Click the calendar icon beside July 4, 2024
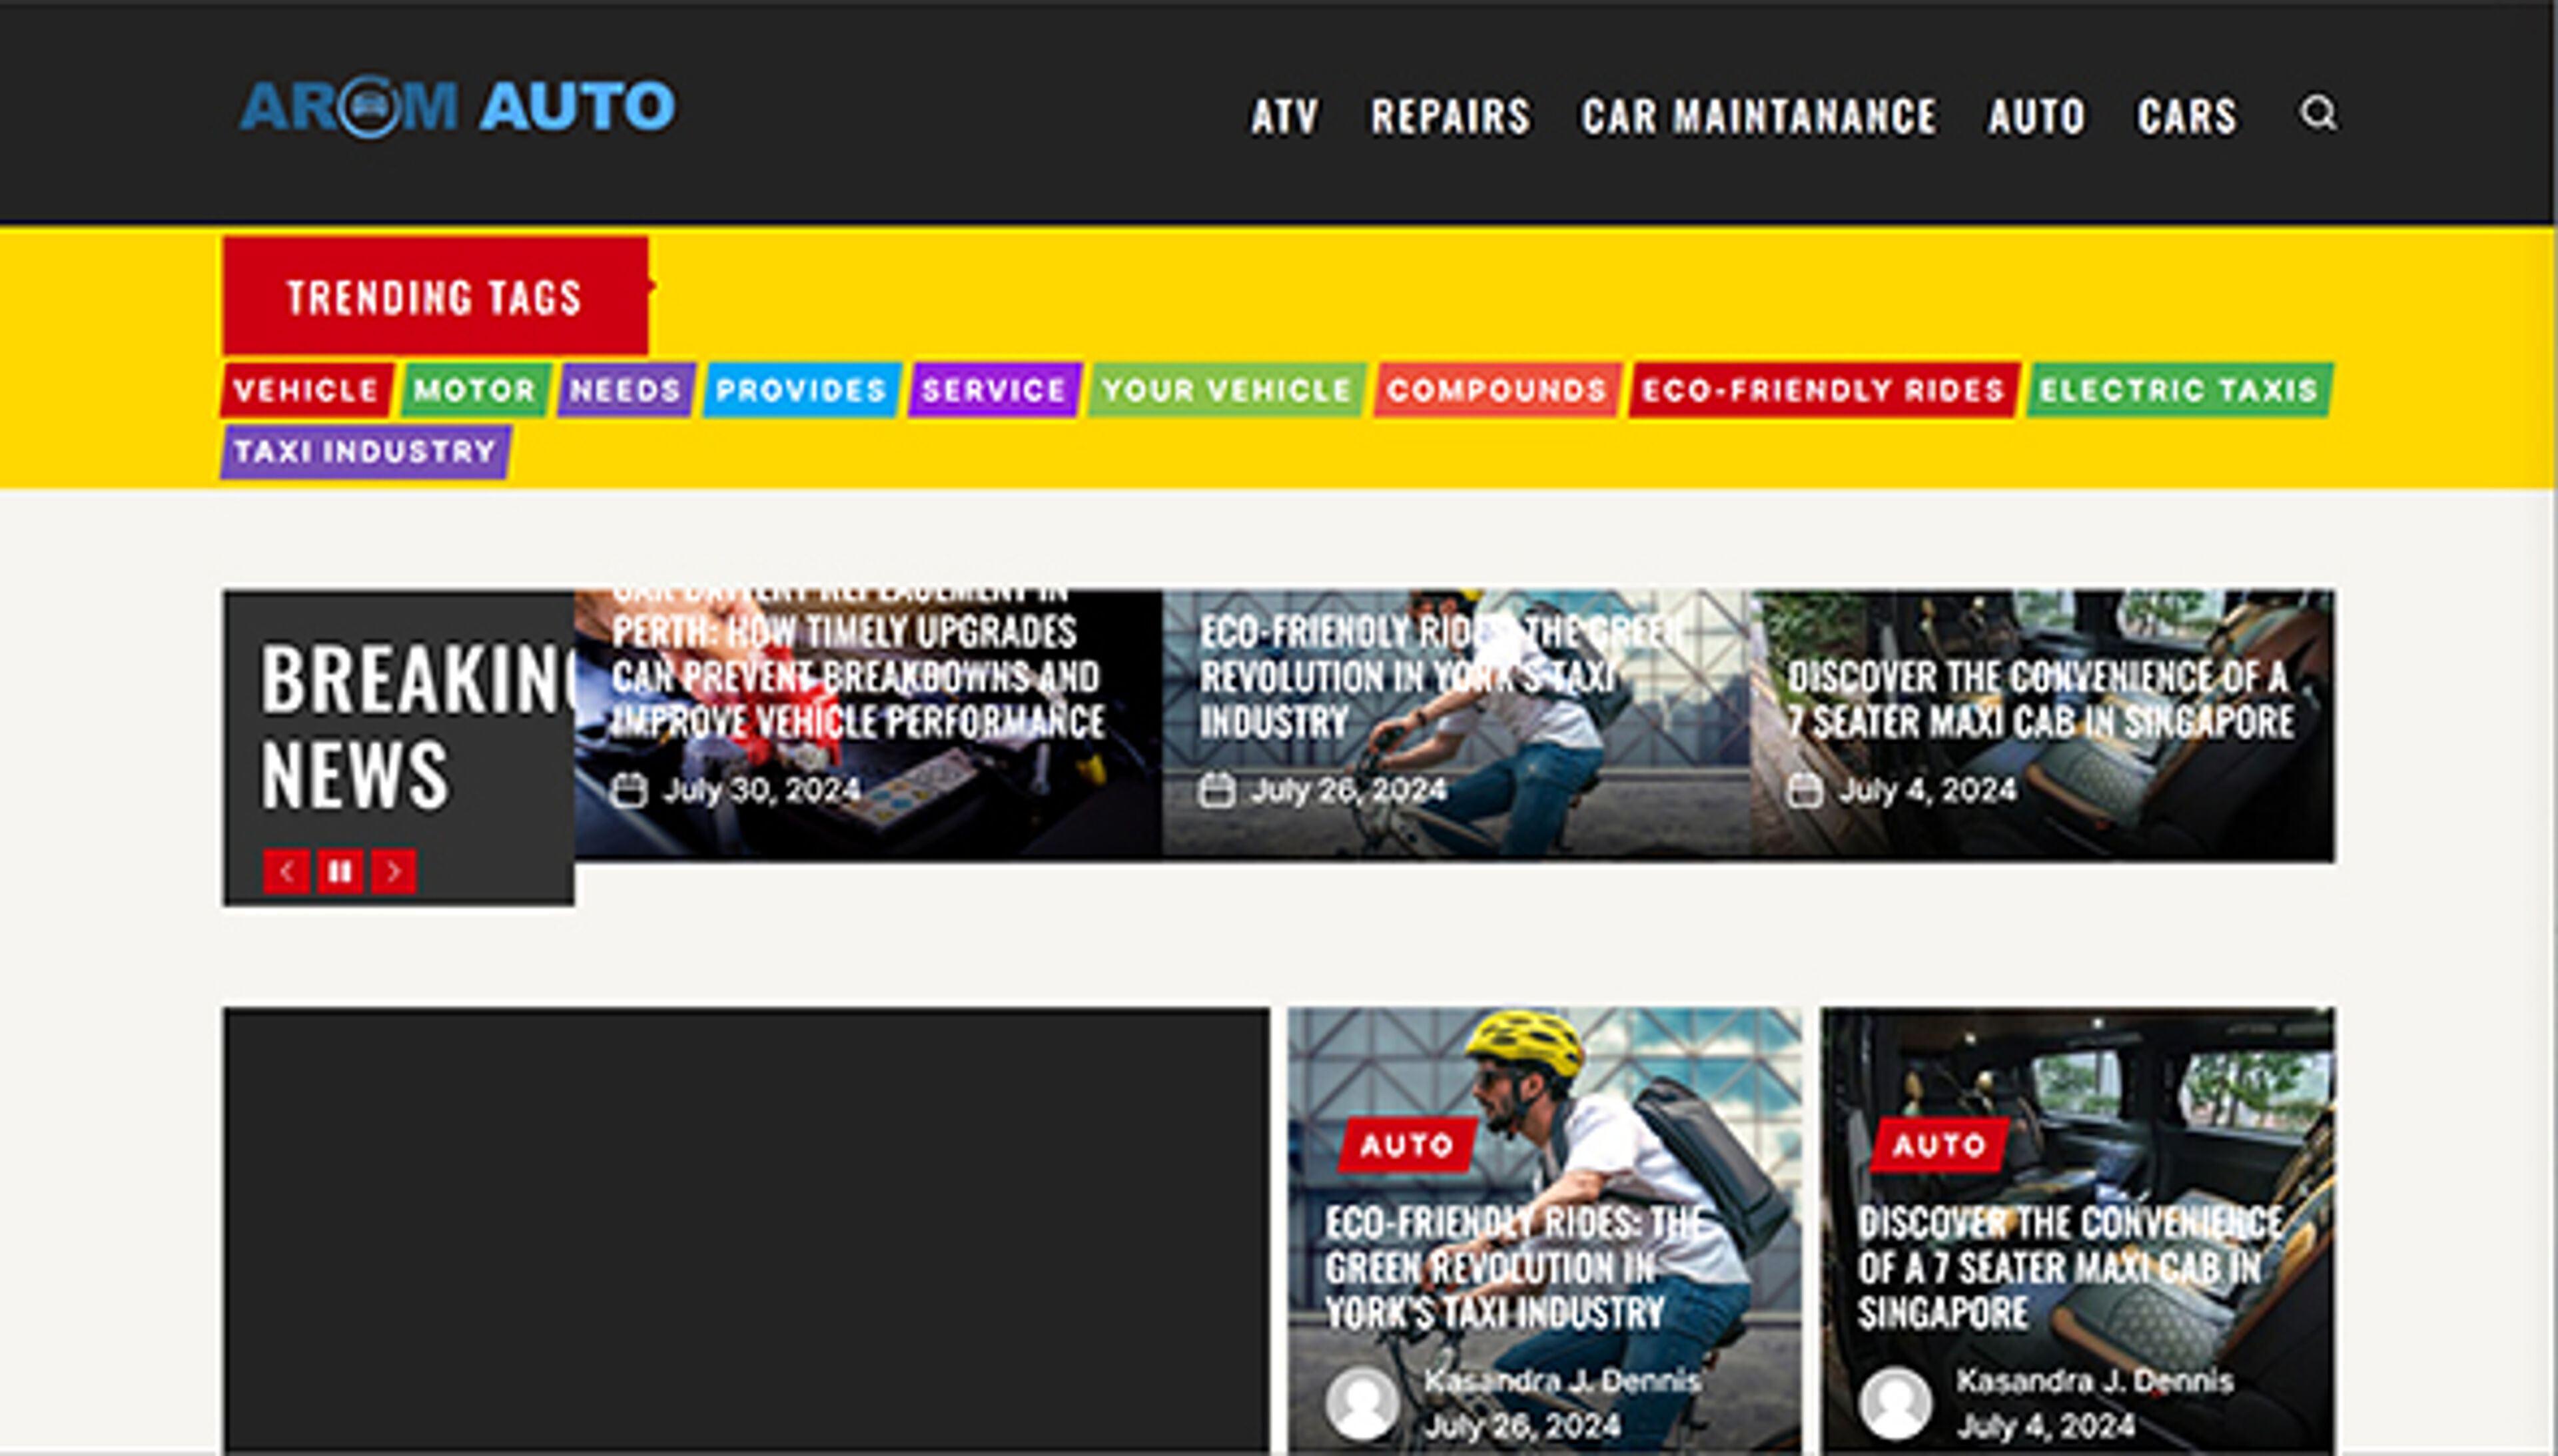This screenshot has height=1456, width=2558. tap(1805, 789)
